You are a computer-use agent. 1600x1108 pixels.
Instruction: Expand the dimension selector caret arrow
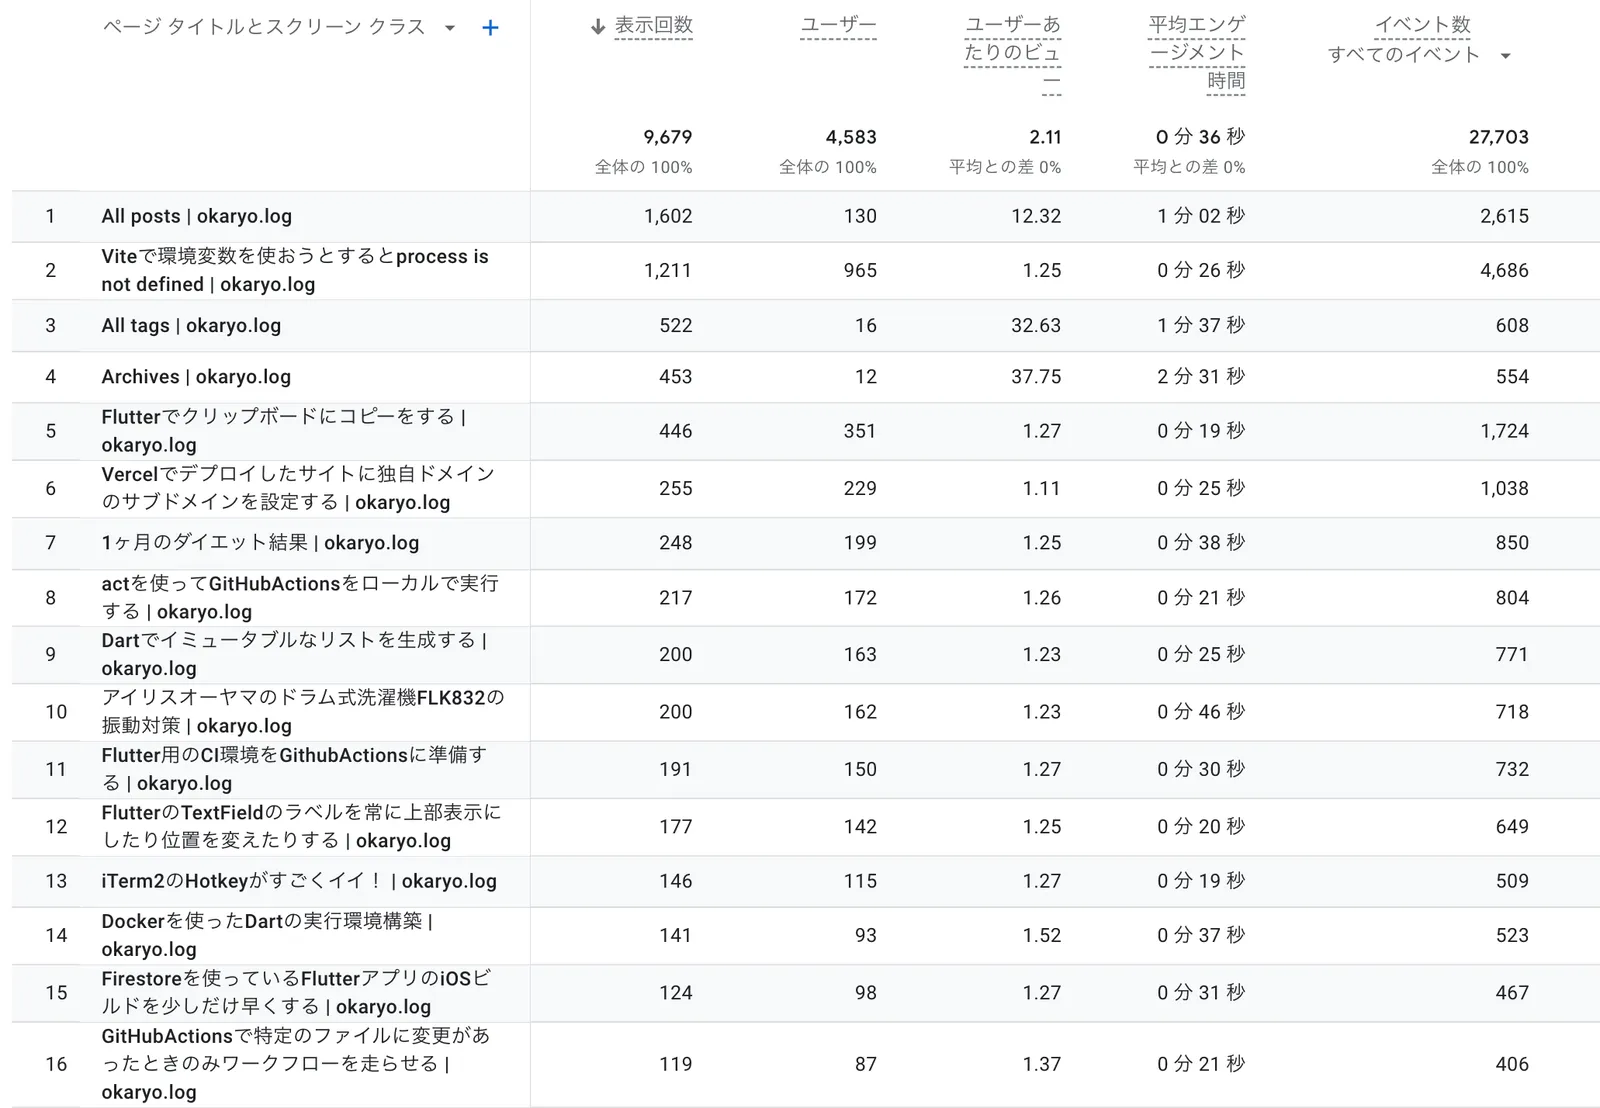coord(449,28)
